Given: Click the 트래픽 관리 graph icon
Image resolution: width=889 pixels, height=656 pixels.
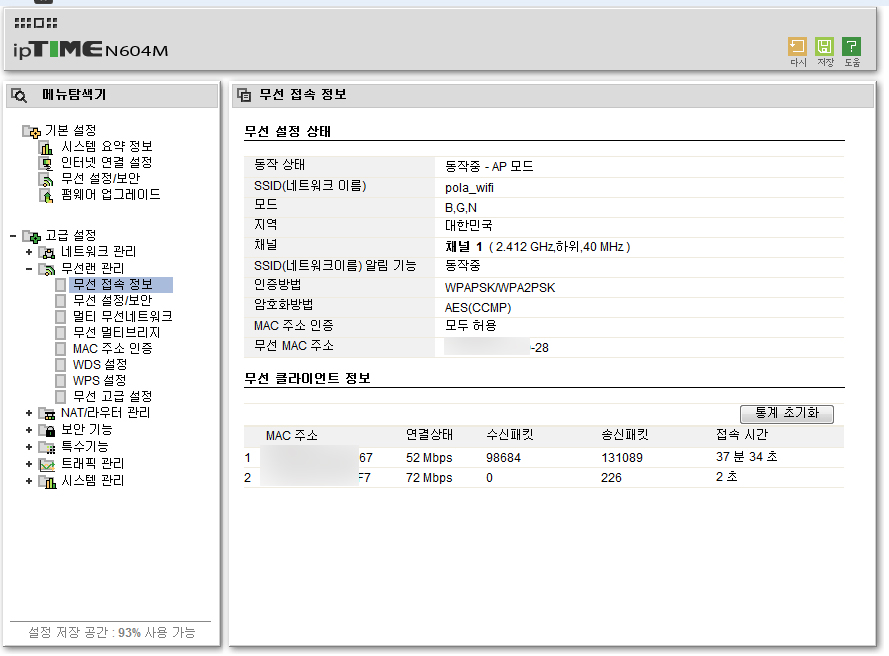Looking at the screenshot, I should [46, 464].
